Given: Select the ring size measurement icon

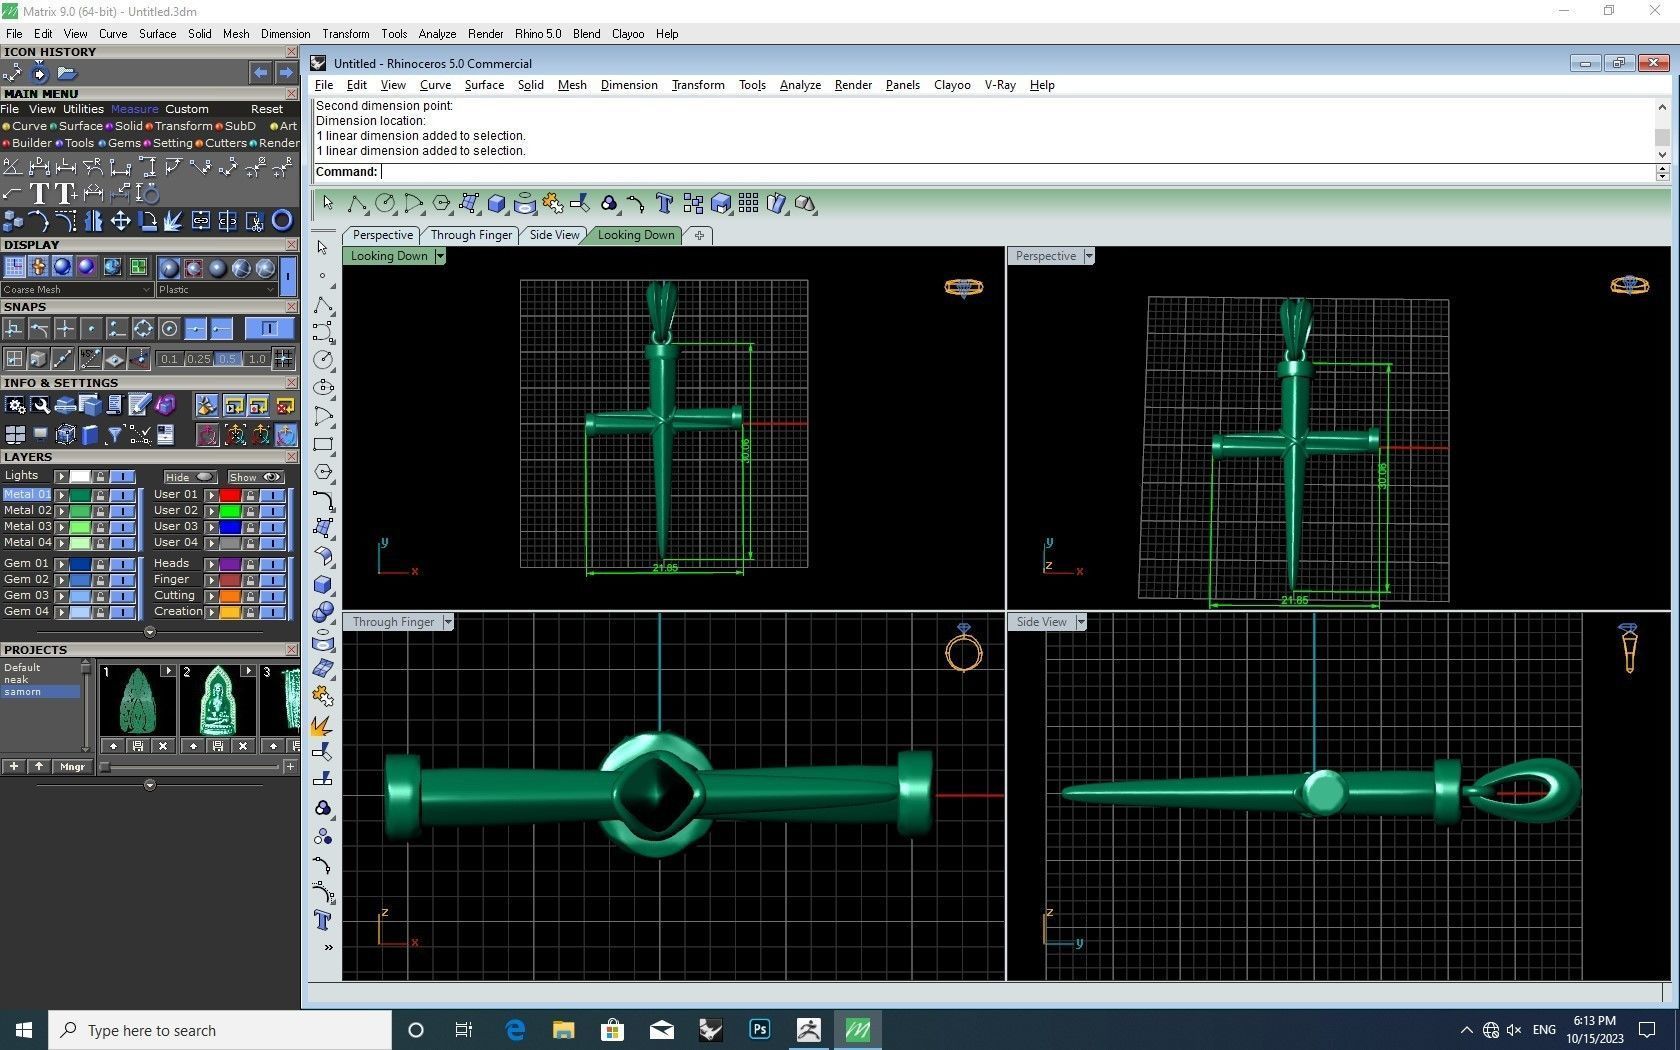Looking at the screenshot, I should pyautogui.click(x=147, y=193).
